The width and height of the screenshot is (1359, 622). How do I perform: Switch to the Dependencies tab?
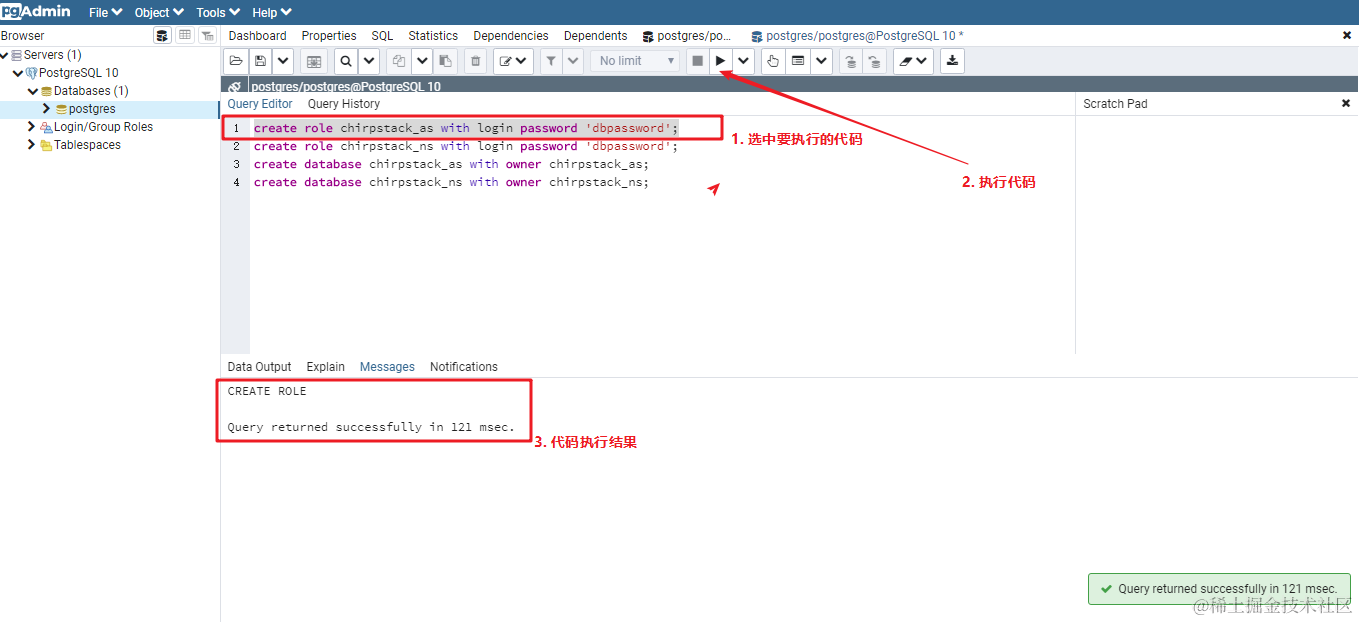[511, 35]
